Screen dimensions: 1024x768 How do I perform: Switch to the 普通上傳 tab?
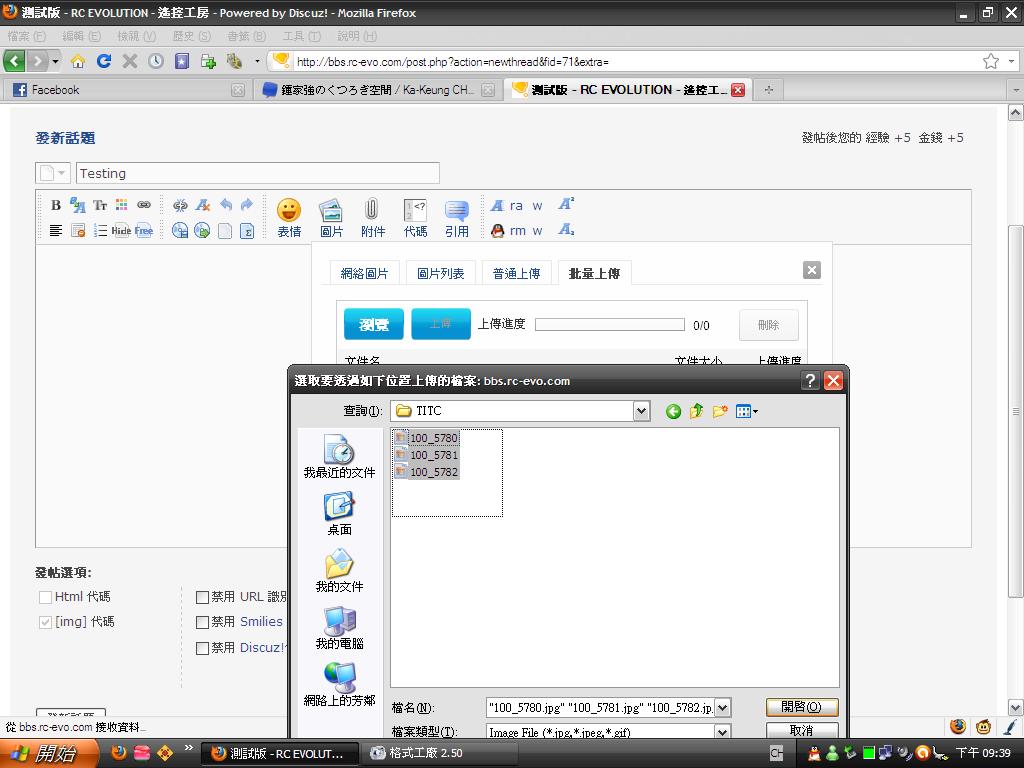point(516,273)
